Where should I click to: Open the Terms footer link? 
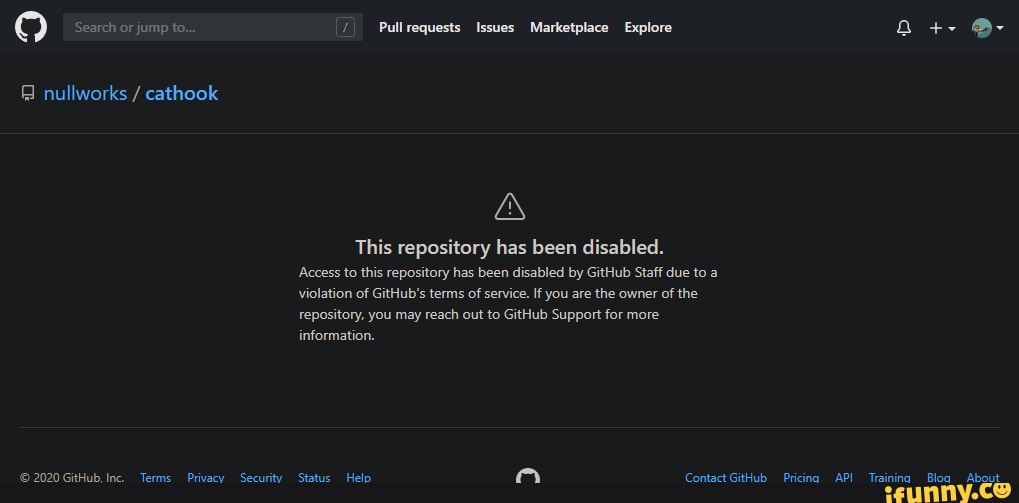(x=155, y=478)
